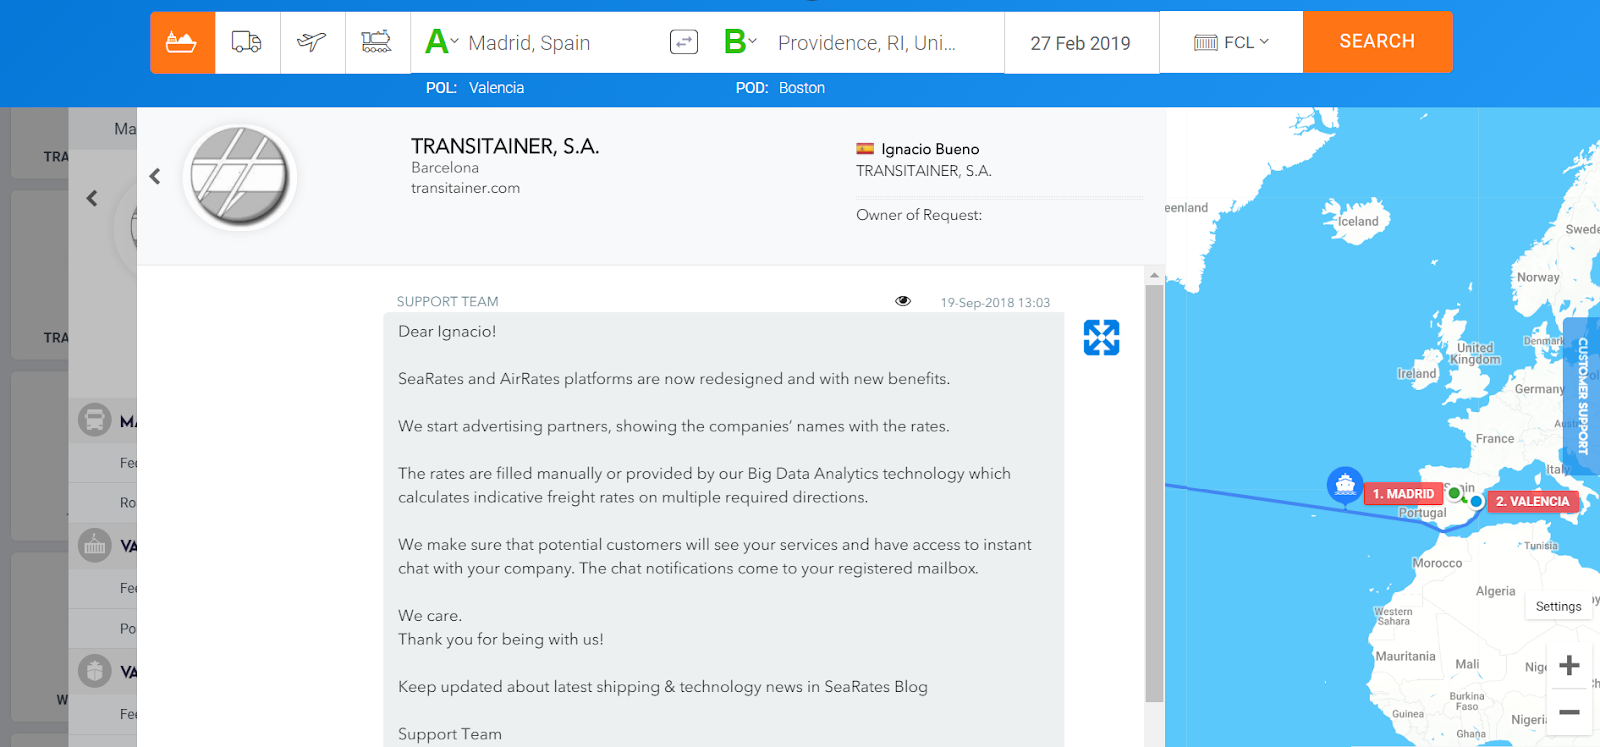Open the 27 Feb 2019 date picker
The height and width of the screenshot is (747, 1600).
1081,43
